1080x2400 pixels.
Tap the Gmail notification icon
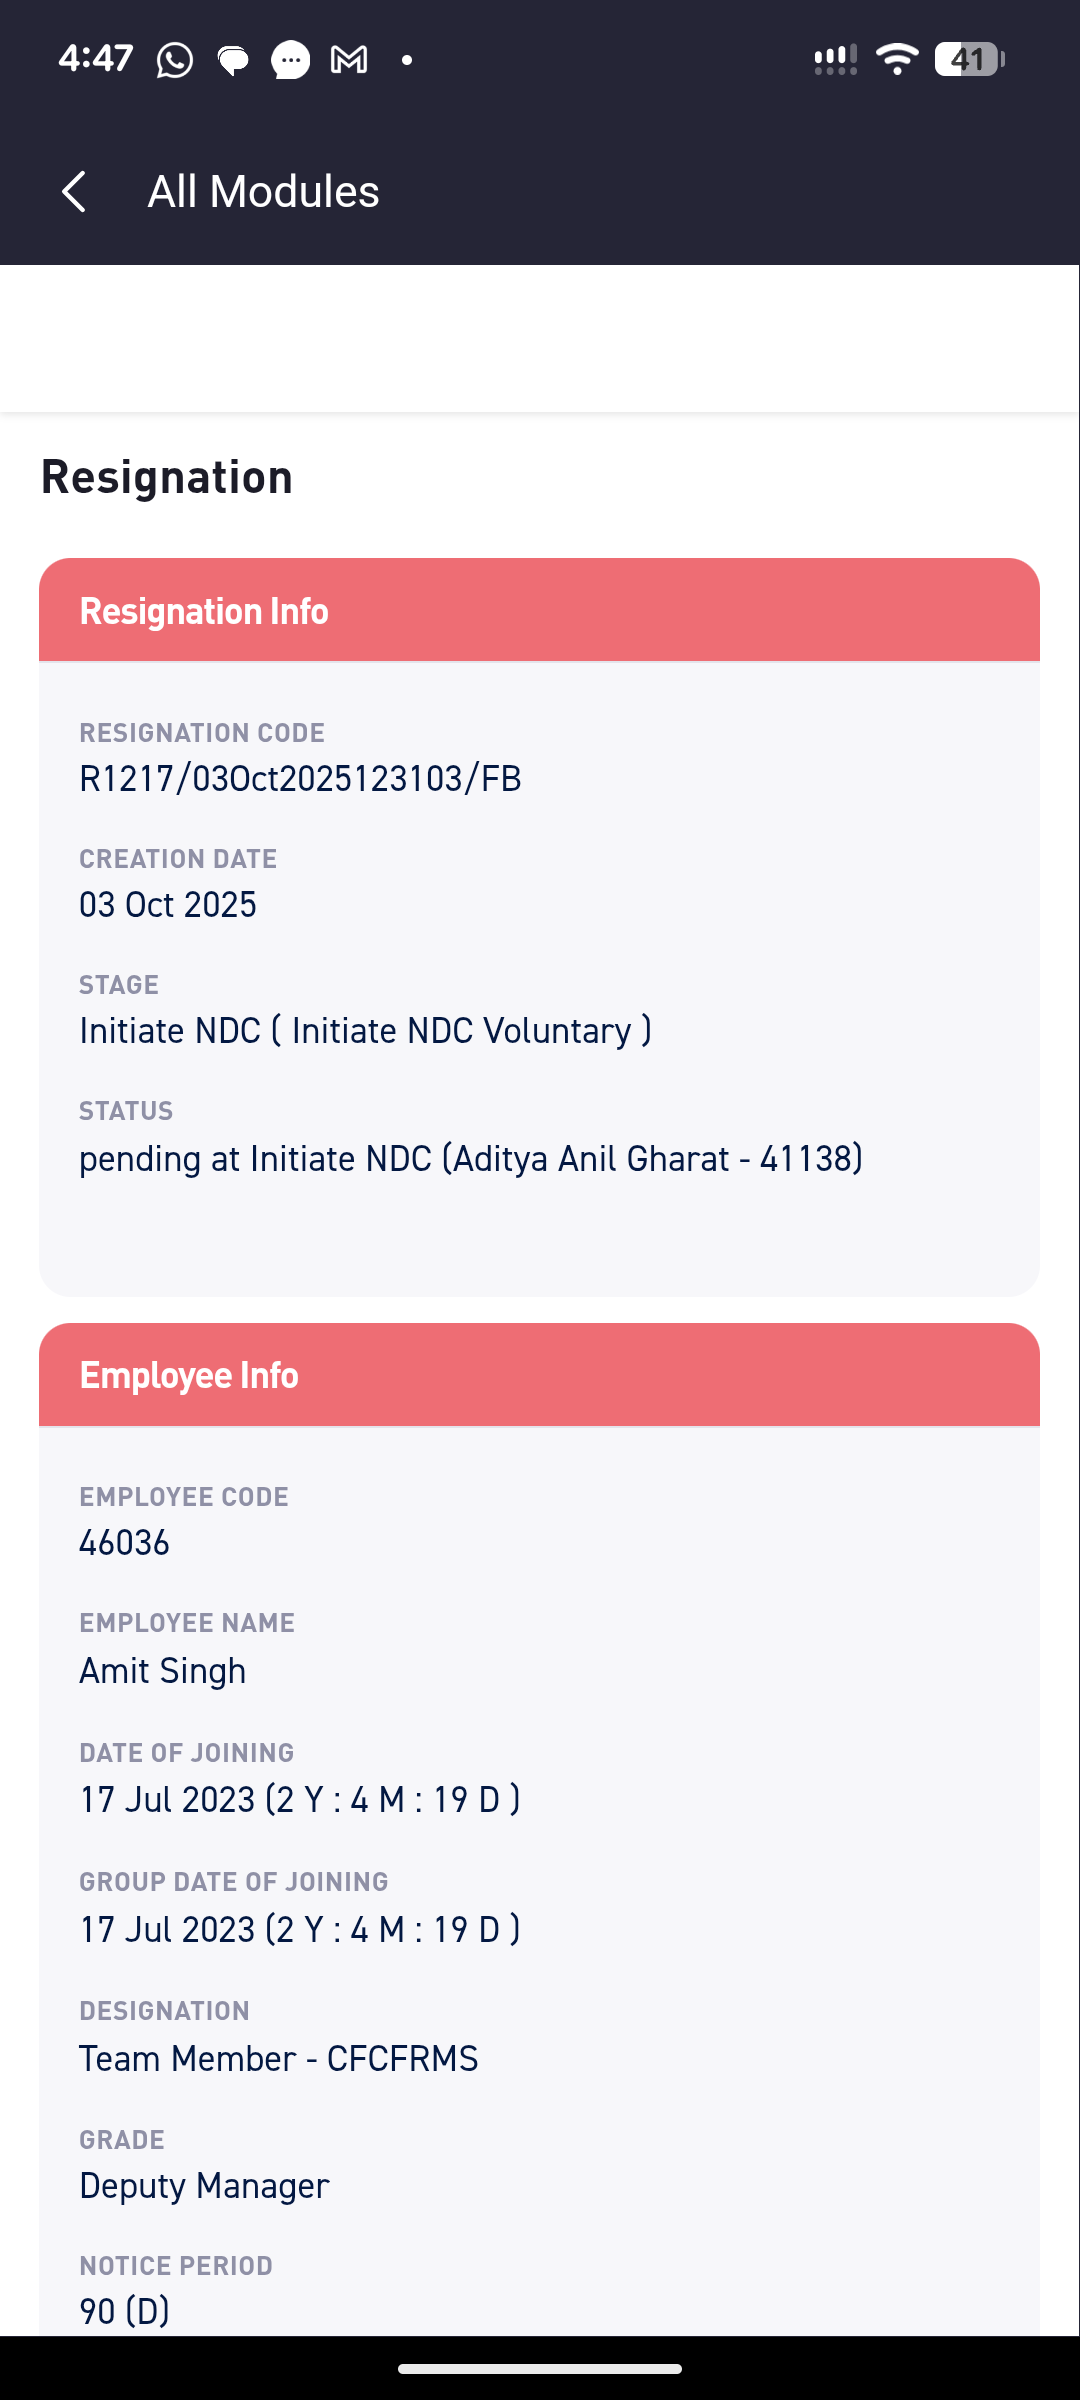349,60
